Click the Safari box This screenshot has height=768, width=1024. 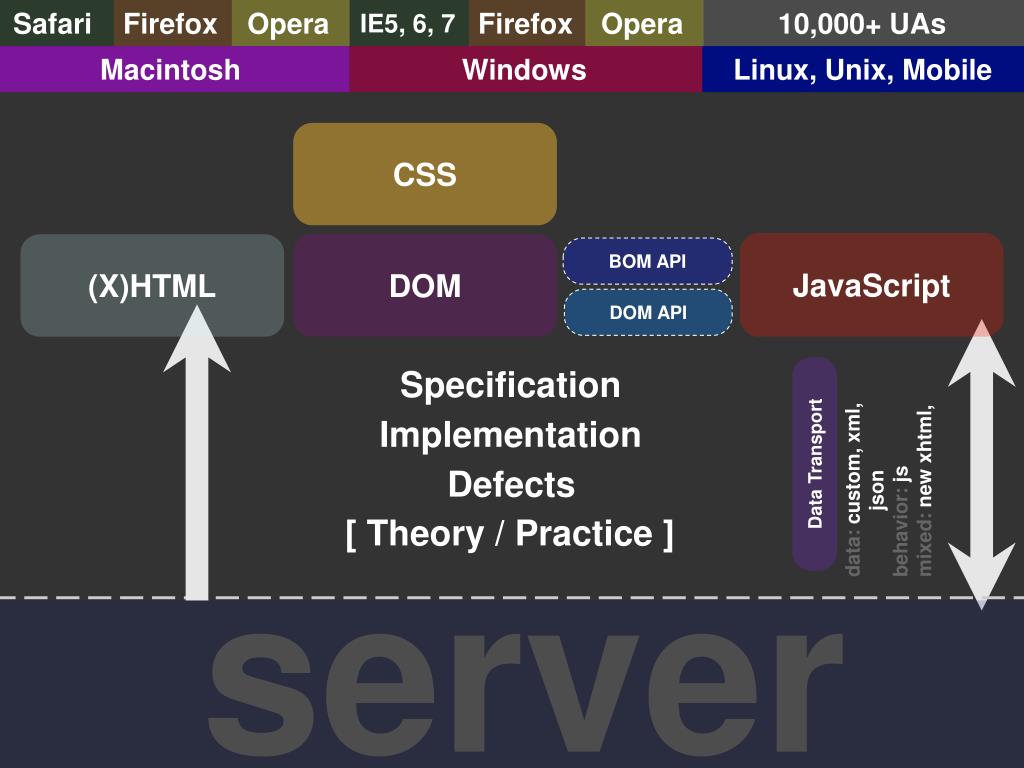[57, 23]
